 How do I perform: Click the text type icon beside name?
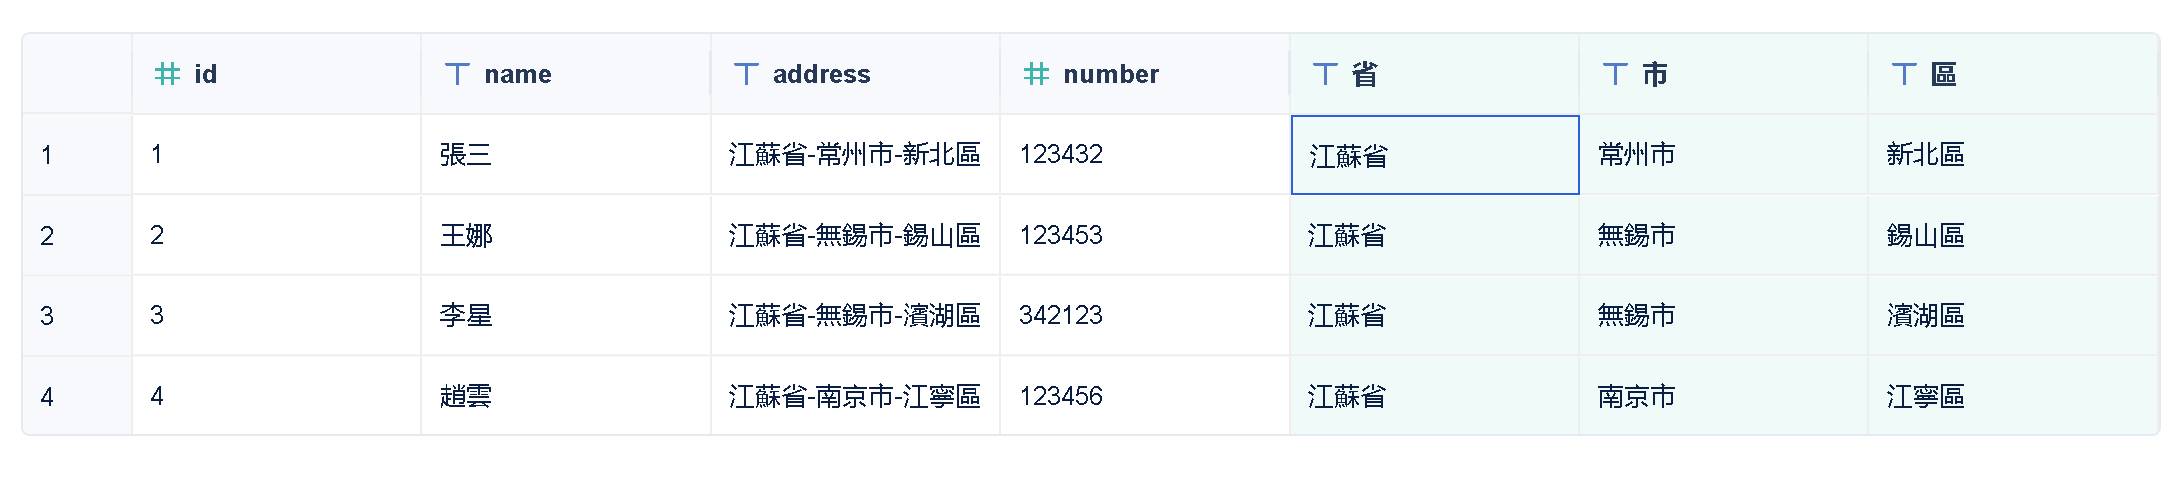click(x=457, y=74)
